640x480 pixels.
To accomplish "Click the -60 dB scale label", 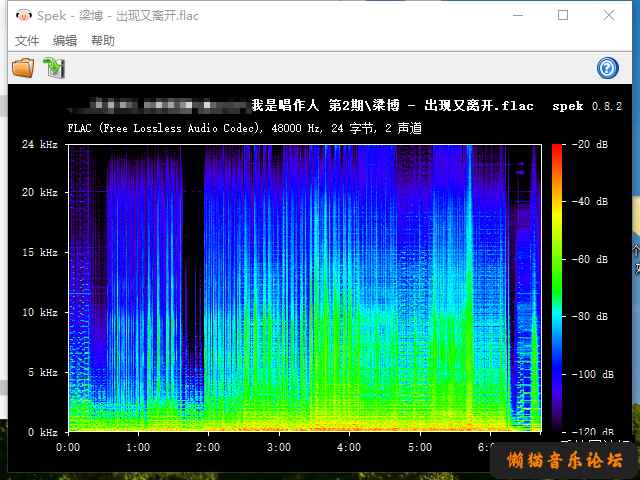I will [x=590, y=259].
